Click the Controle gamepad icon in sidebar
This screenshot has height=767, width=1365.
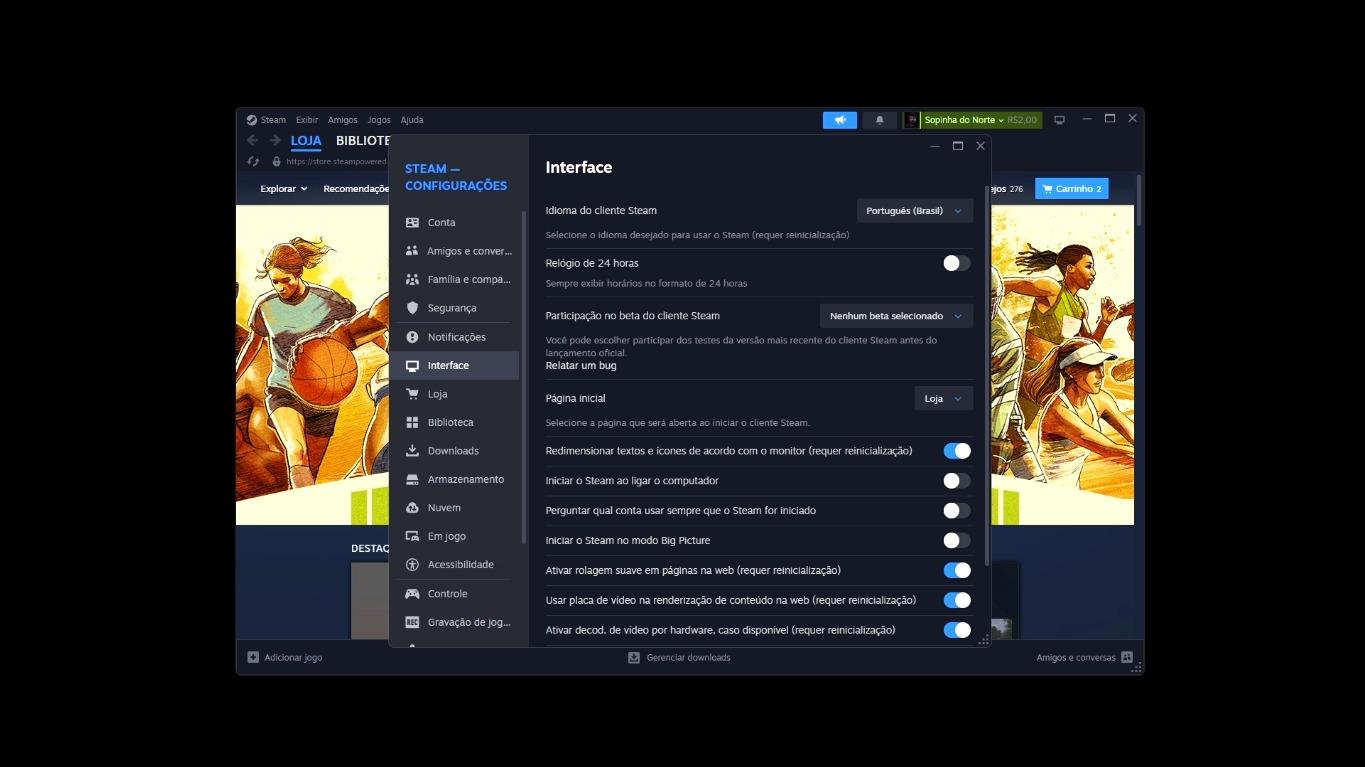coord(412,594)
